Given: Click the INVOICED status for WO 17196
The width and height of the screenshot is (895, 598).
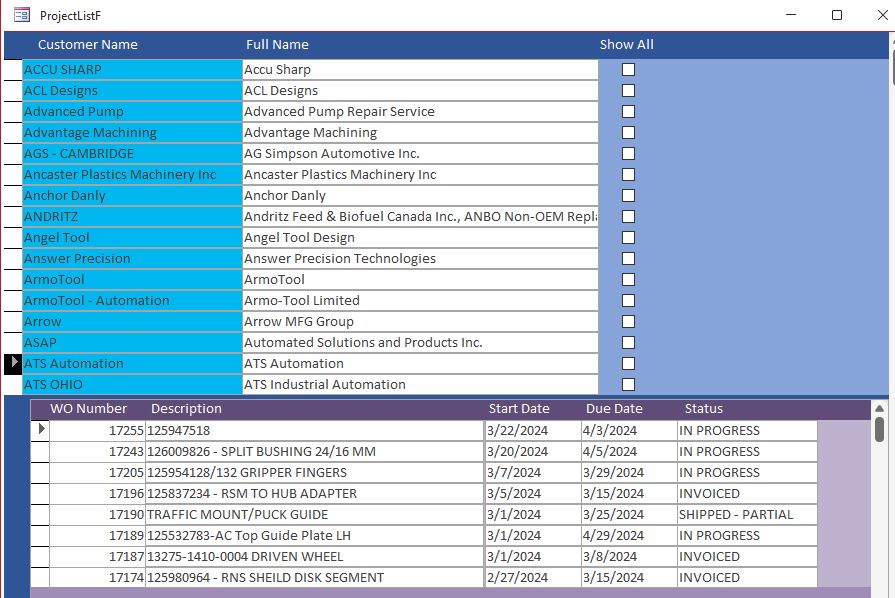Looking at the screenshot, I should click(x=747, y=494).
